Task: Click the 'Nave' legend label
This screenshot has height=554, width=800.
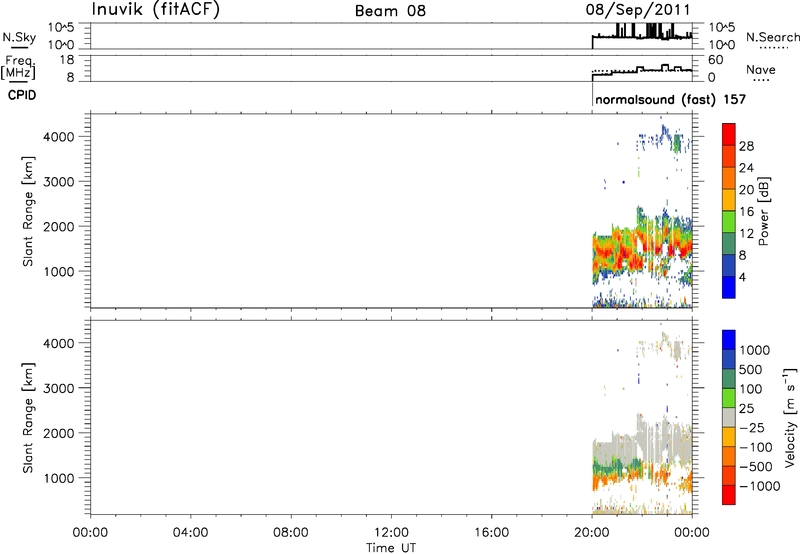Action: (x=761, y=70)
